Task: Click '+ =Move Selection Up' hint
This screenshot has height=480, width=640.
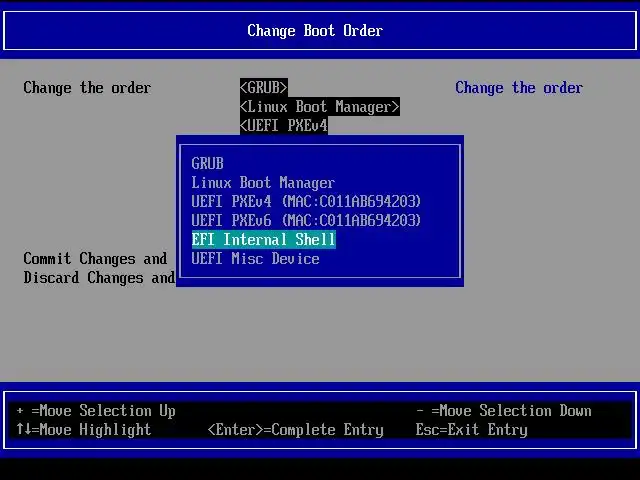Action: [96, 411]
